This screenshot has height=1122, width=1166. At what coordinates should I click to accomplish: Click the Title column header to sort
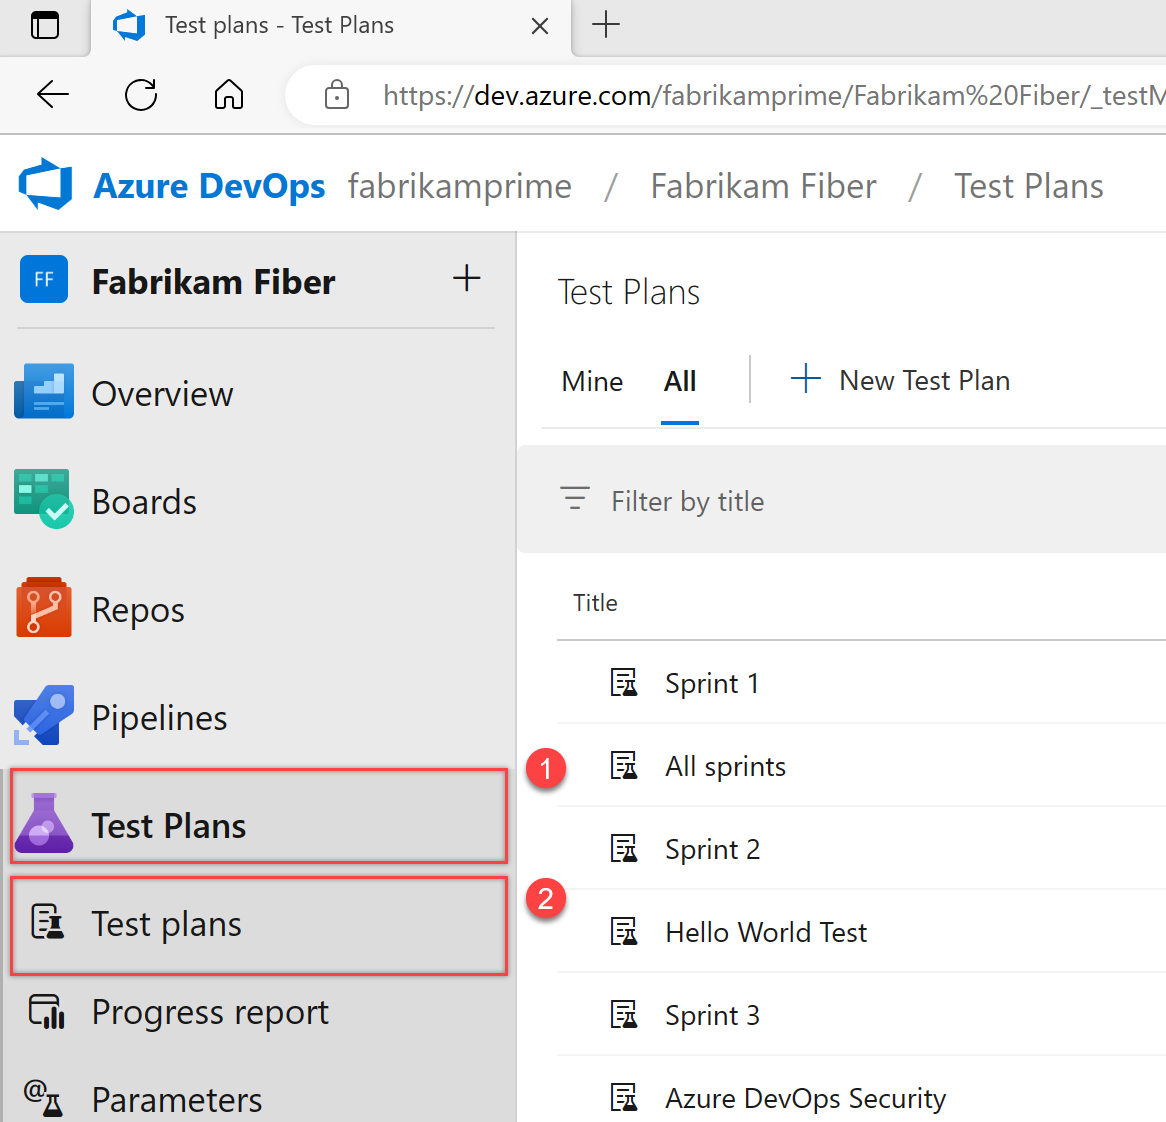pos(595,602)
